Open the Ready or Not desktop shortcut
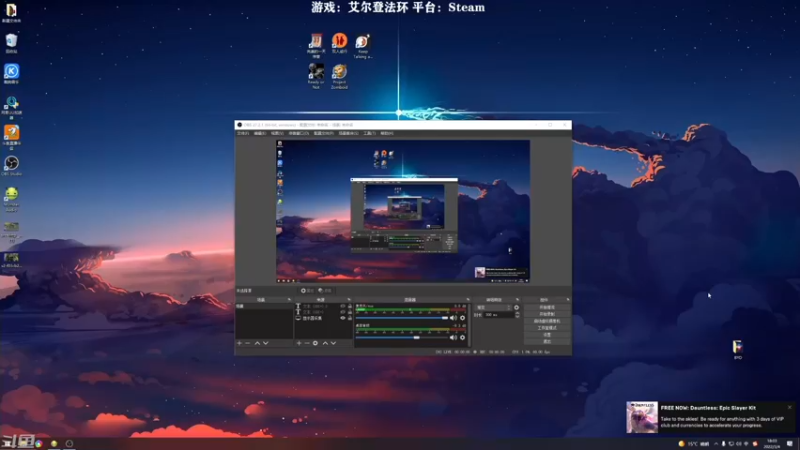Viewport: 800px width, 450px height. (316, 76)
